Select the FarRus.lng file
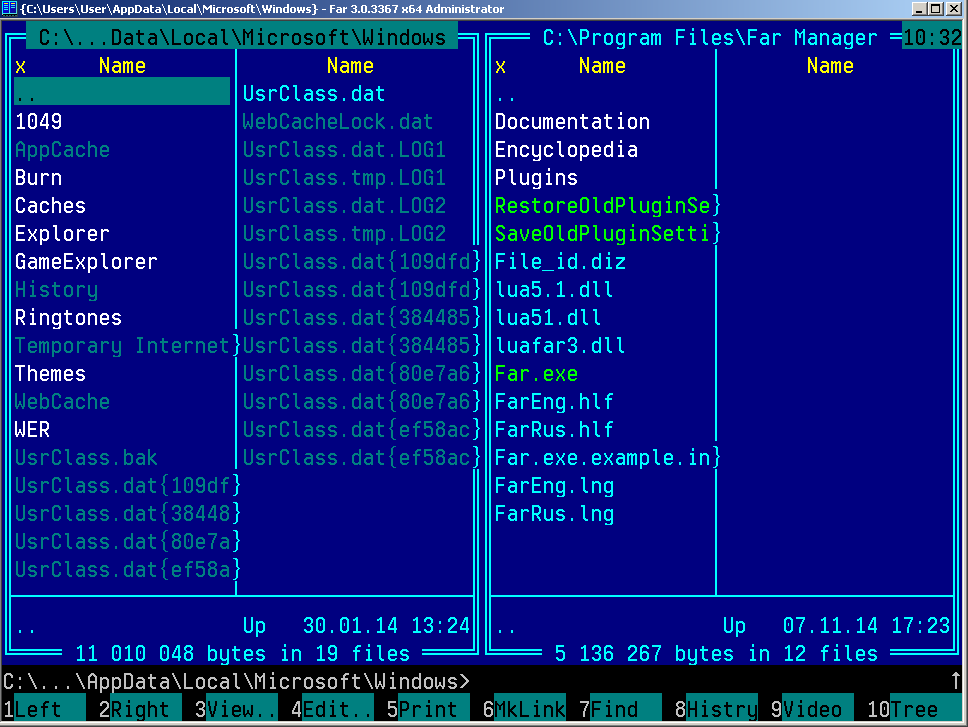 coord(554,514)
